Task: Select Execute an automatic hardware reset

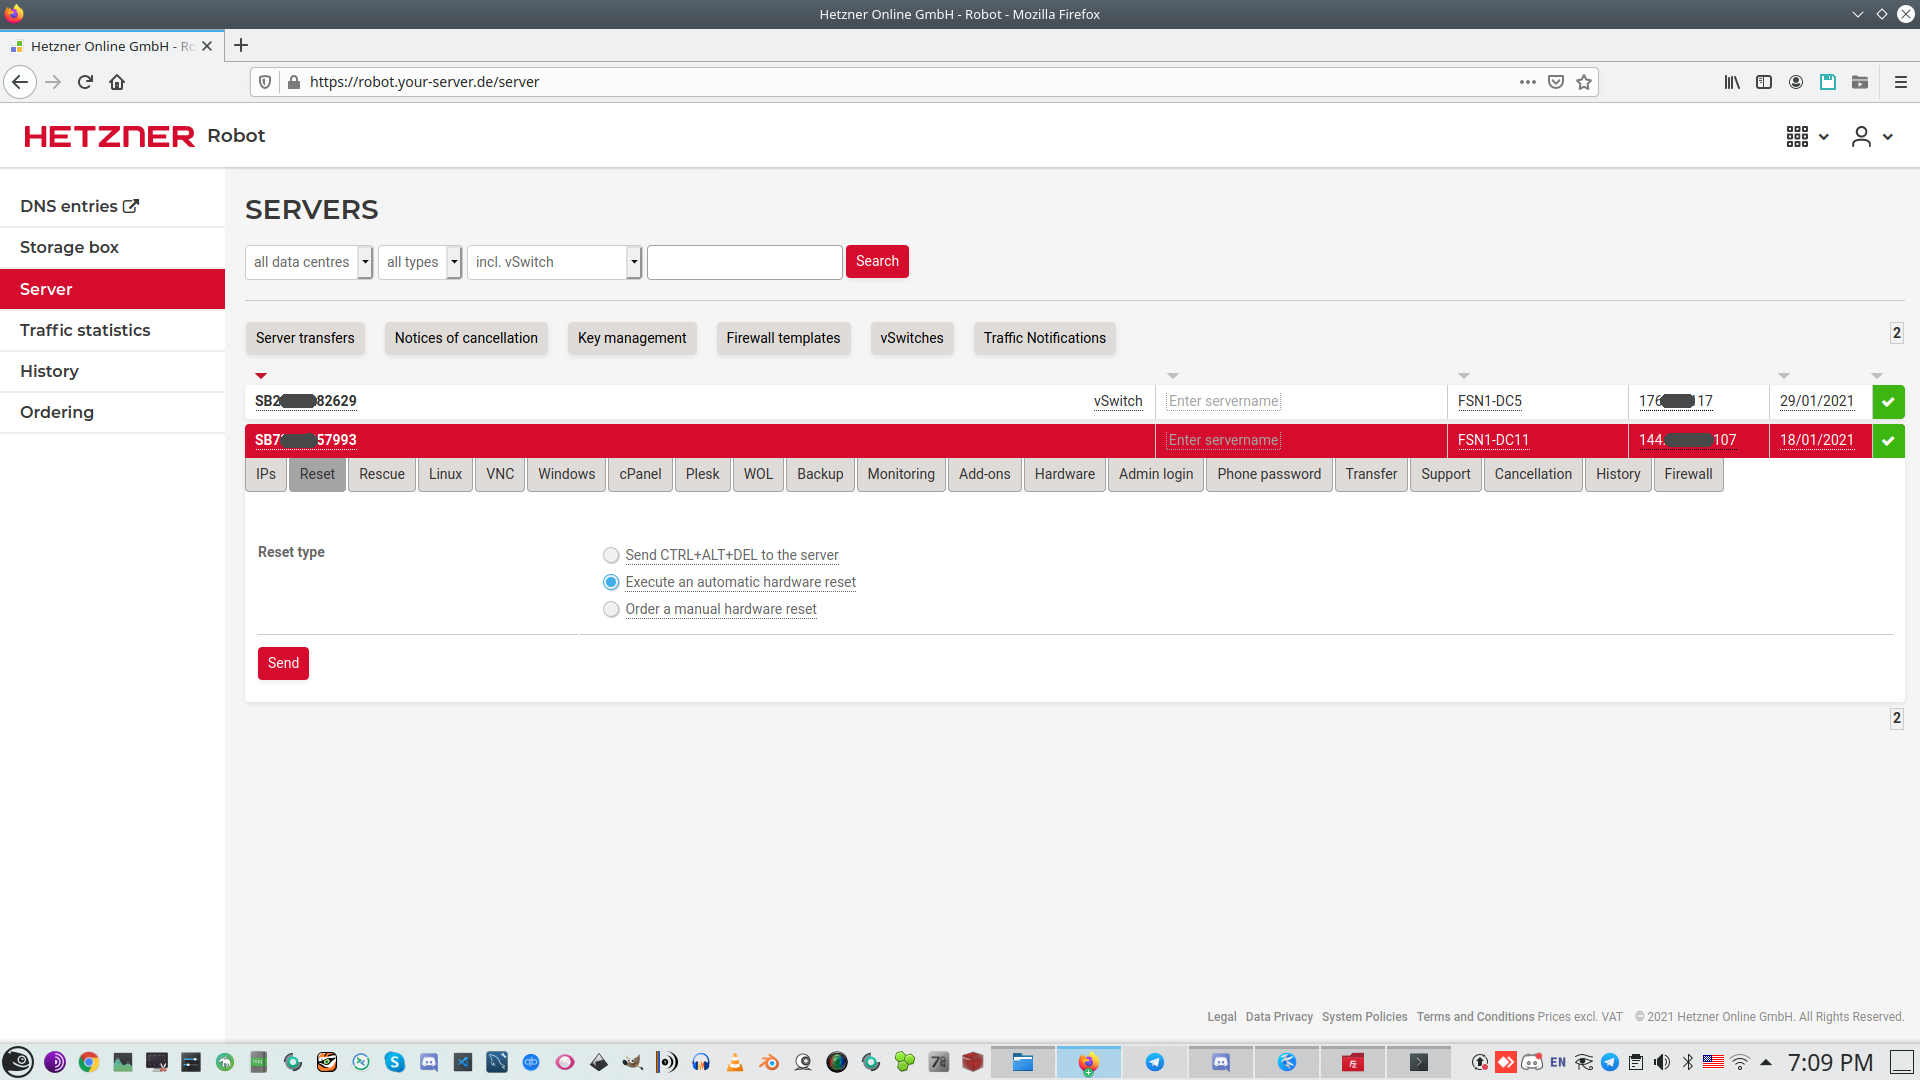Action: tap(611, 582)
